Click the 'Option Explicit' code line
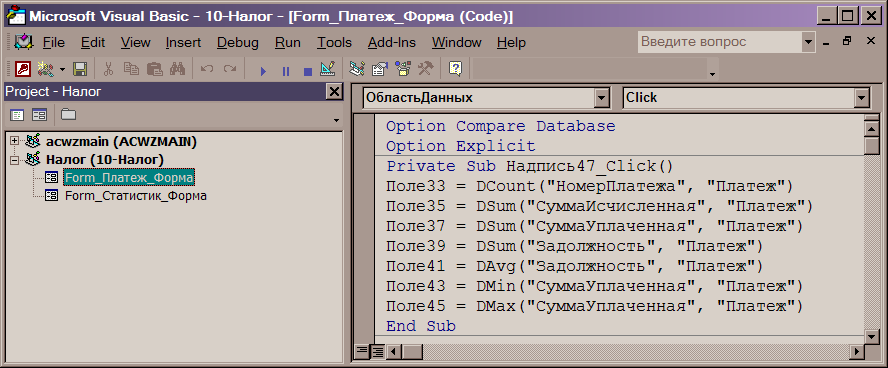Image resolution: width=888 pixels, height=368 pixels. tap(460, 146)
